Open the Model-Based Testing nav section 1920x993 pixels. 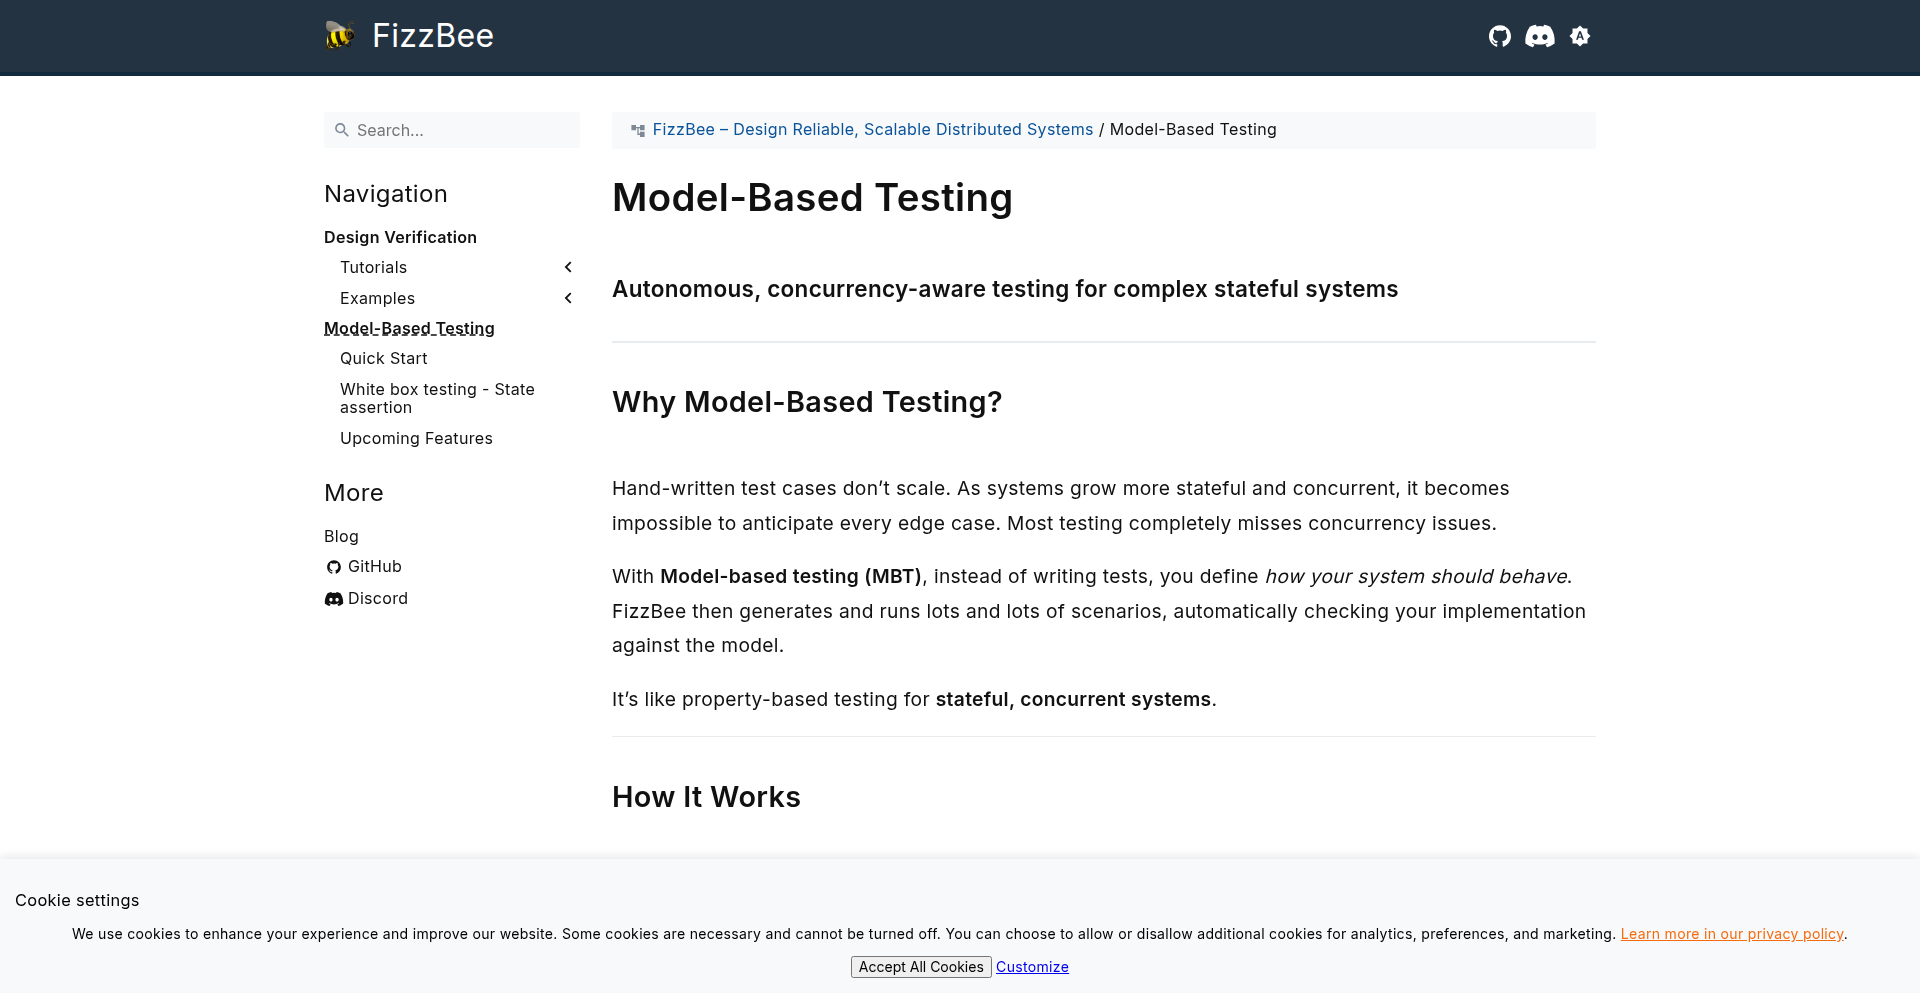point(409,328)
